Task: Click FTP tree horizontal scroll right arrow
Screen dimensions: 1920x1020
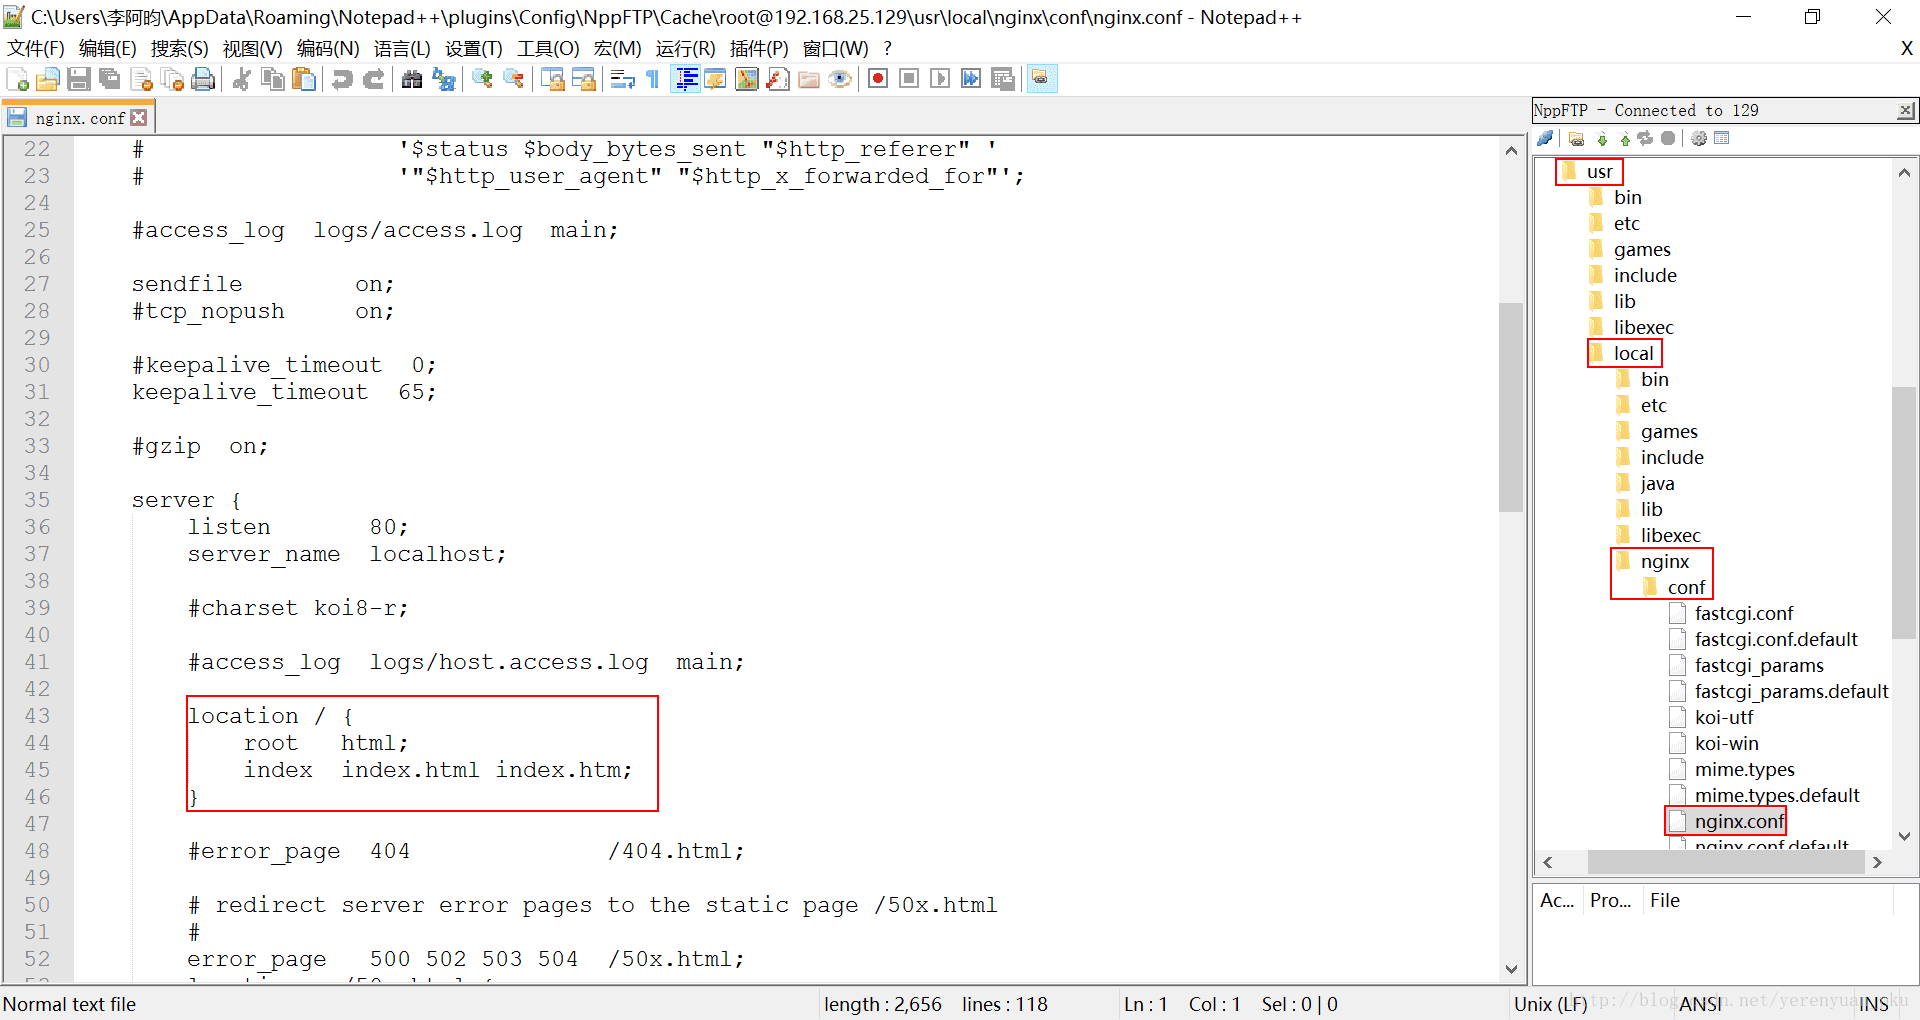Action: click(x=1877, y=862)
